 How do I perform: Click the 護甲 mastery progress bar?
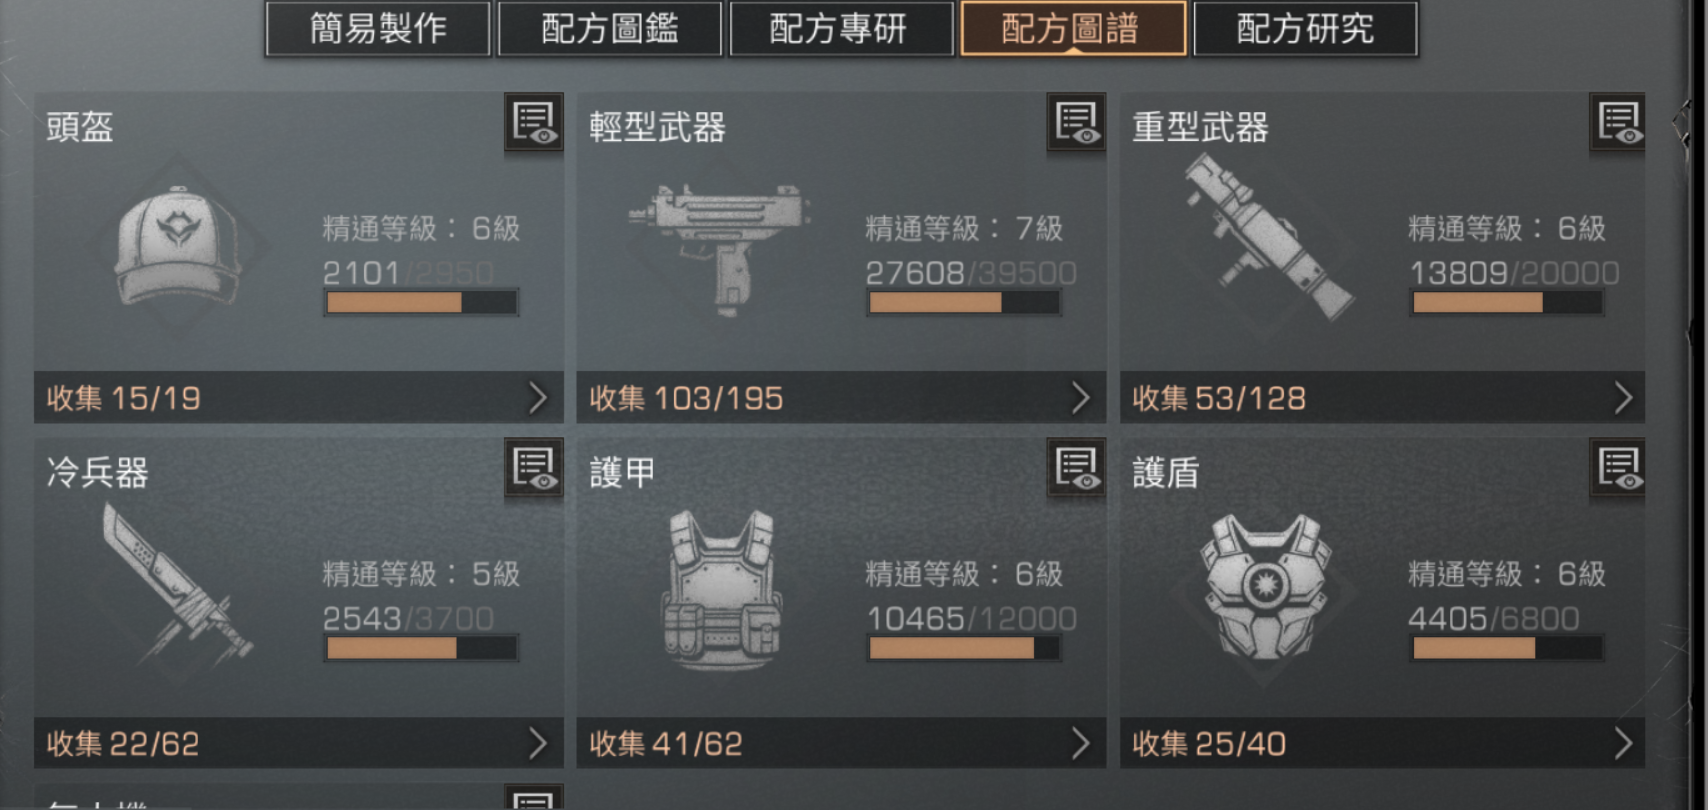click(964, 648)
